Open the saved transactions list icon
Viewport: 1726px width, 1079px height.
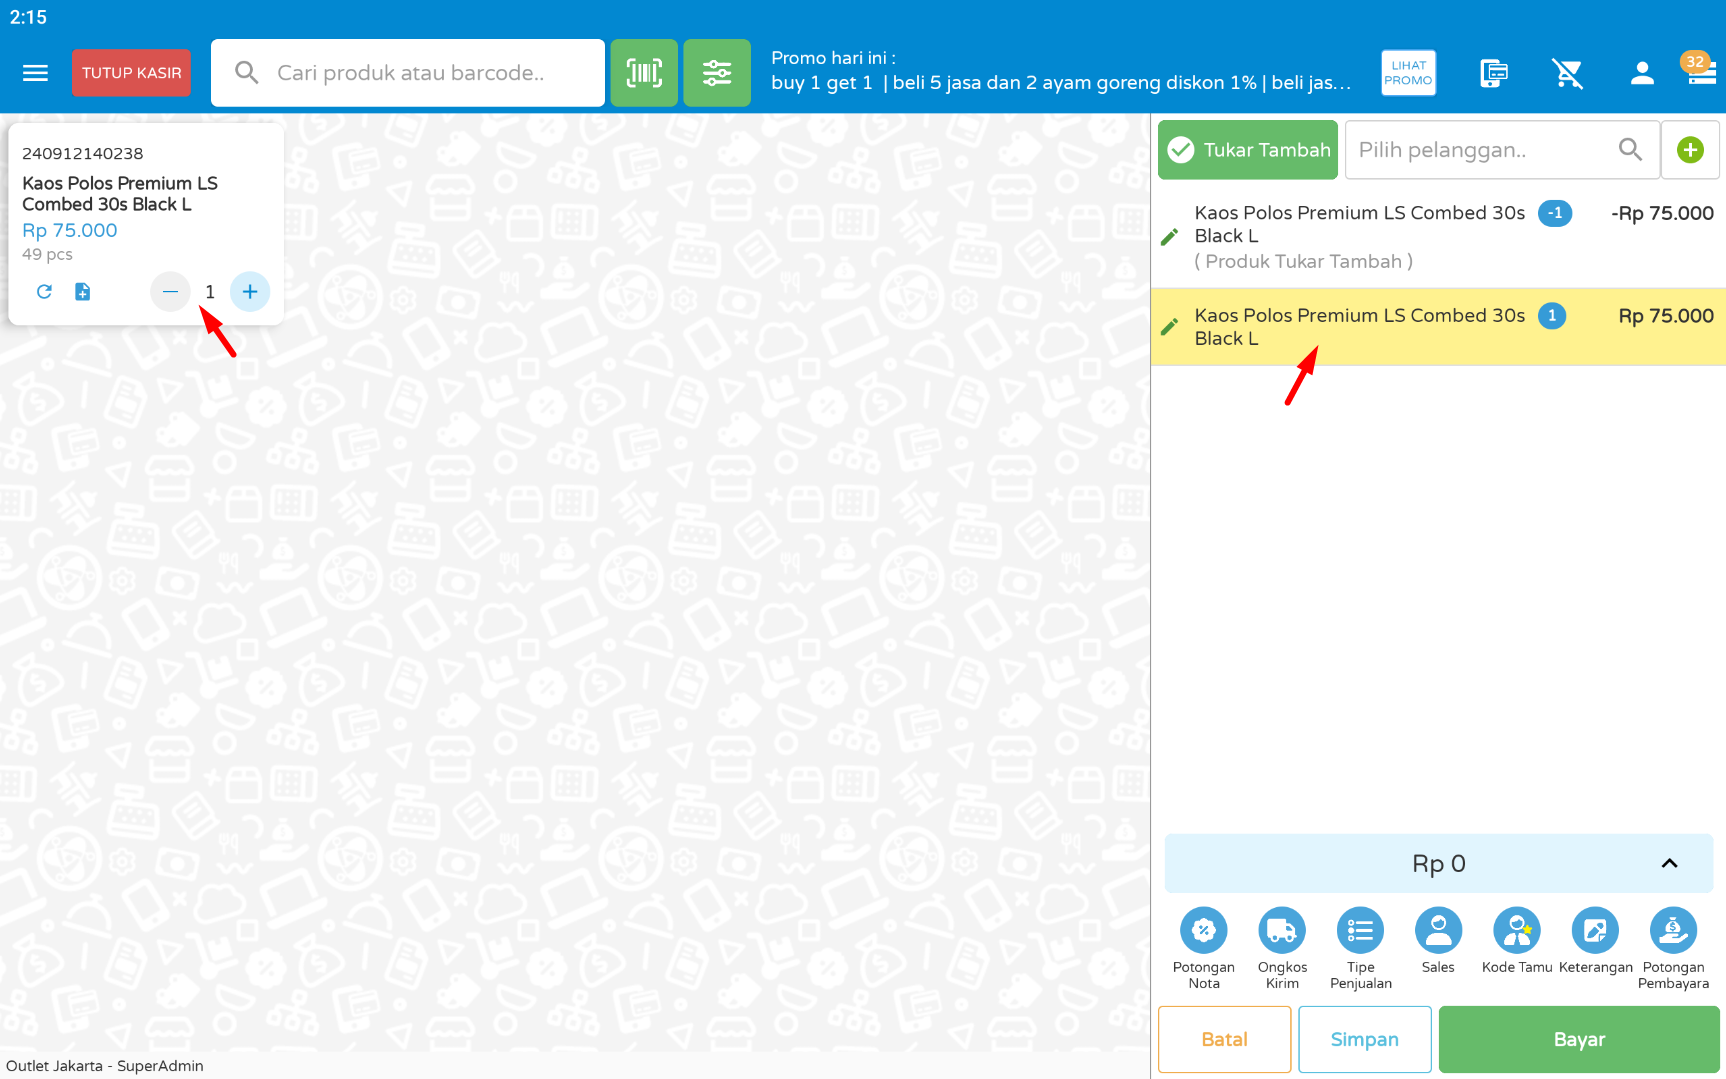1493,73
